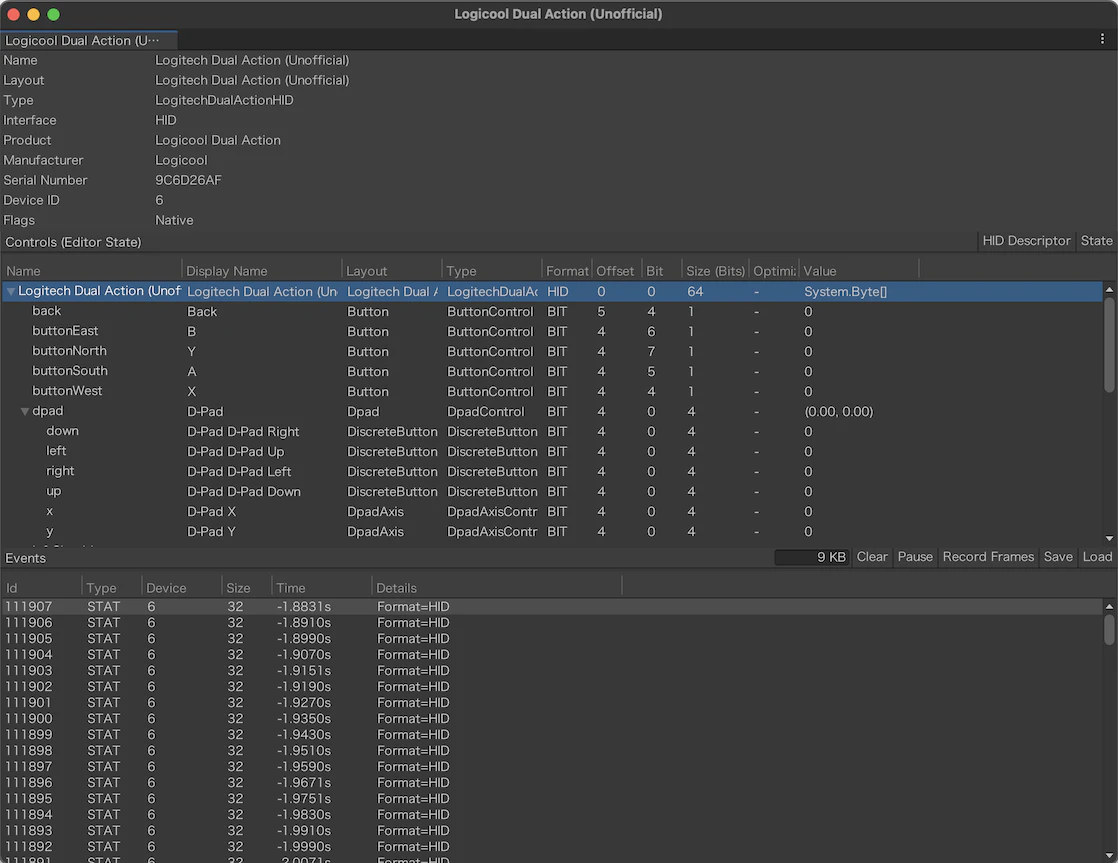Click the serial number 9C6D26AF value
1118x863 pixels.
point(188,180)
